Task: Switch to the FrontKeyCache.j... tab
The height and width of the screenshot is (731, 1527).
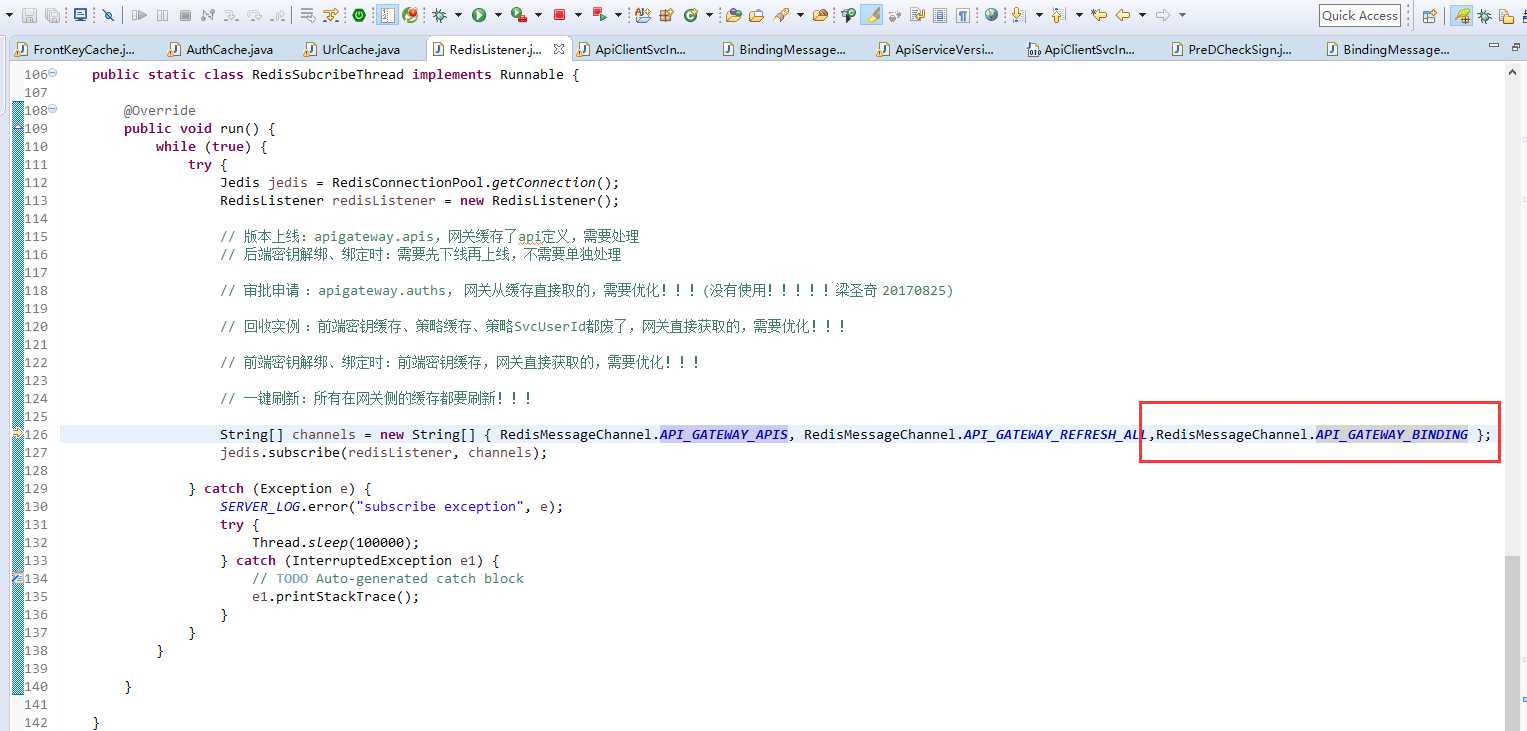Action: [x=76, y=49]
